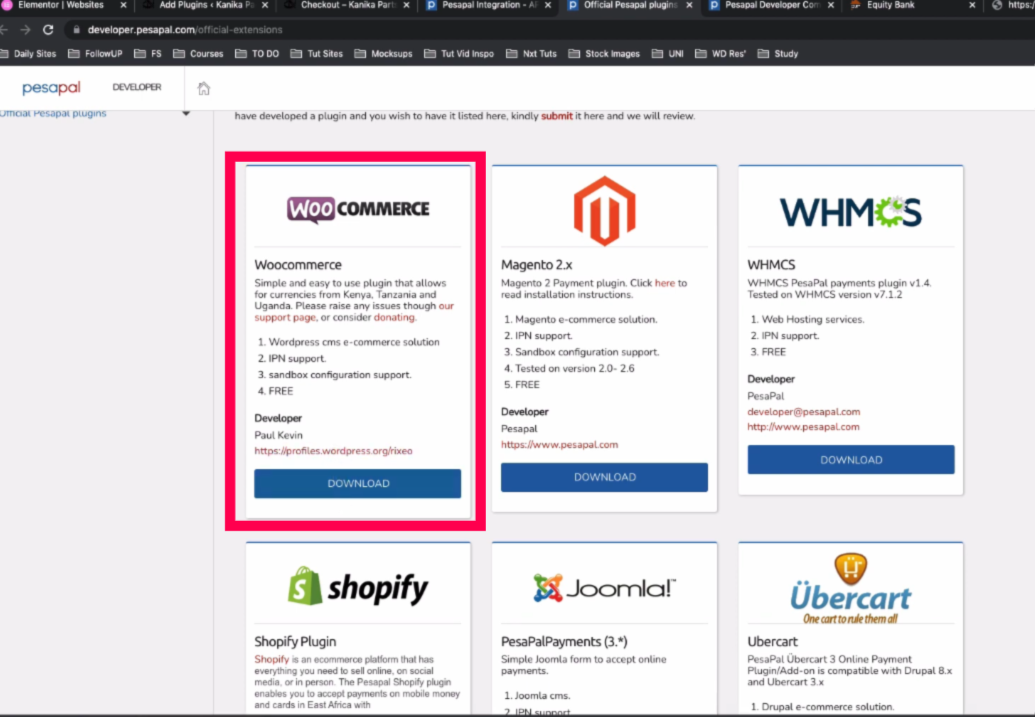Viewport: 1035px width, 717px height.
Task: Open the WD Res' bookmark folder
Action: click(721, 53)
